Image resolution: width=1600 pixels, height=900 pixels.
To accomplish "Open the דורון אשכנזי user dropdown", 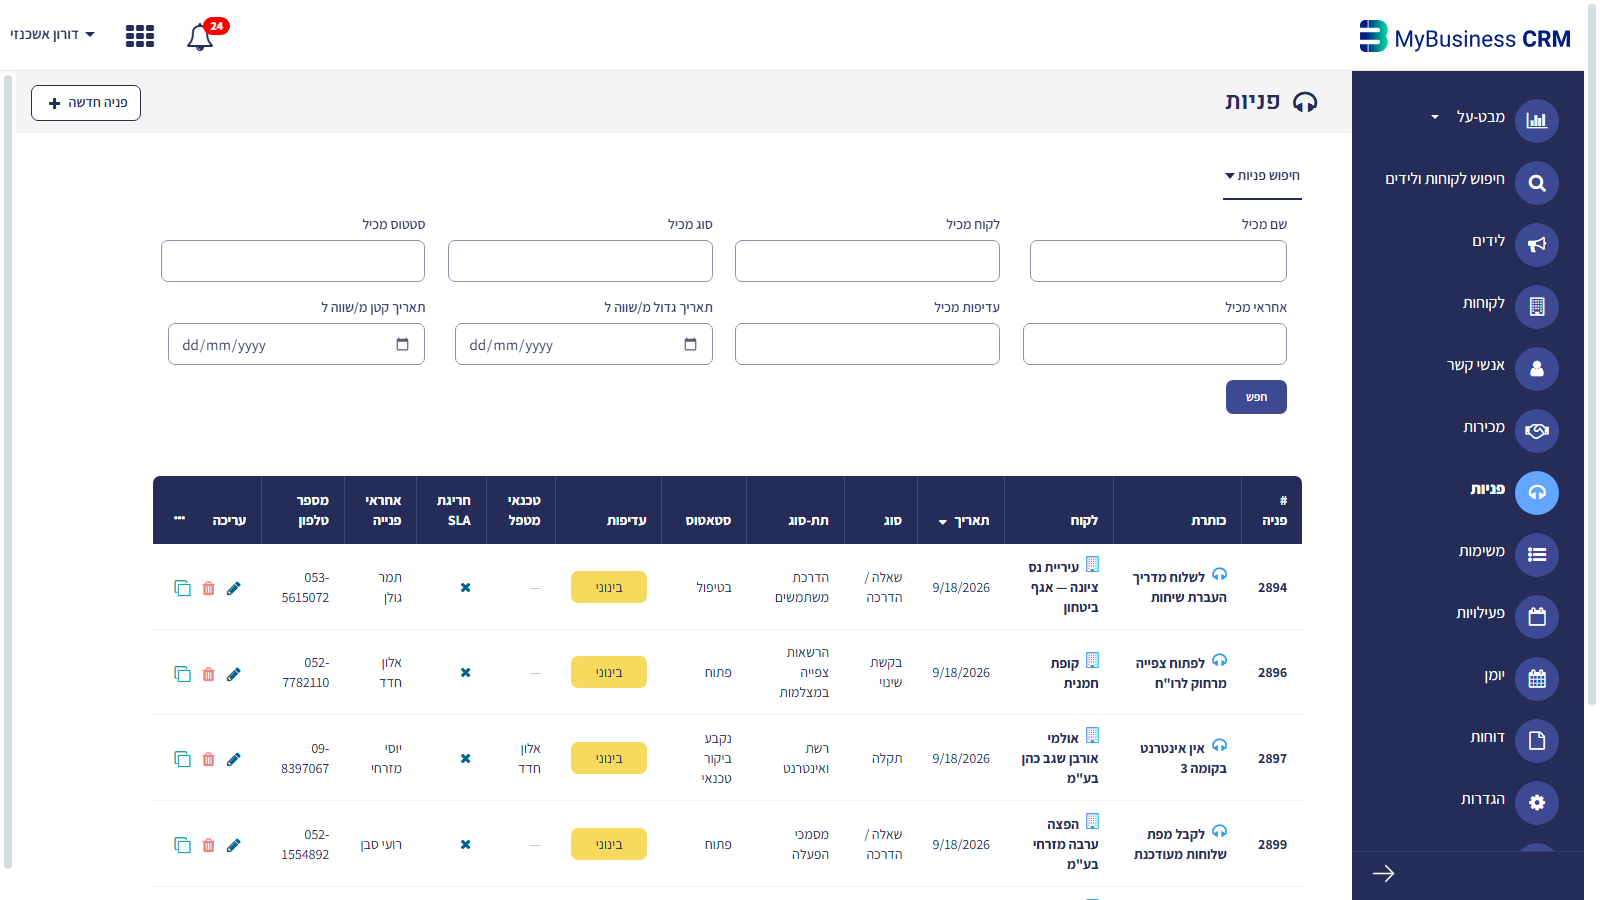I will pyautogui.click(x=52, y=34).
